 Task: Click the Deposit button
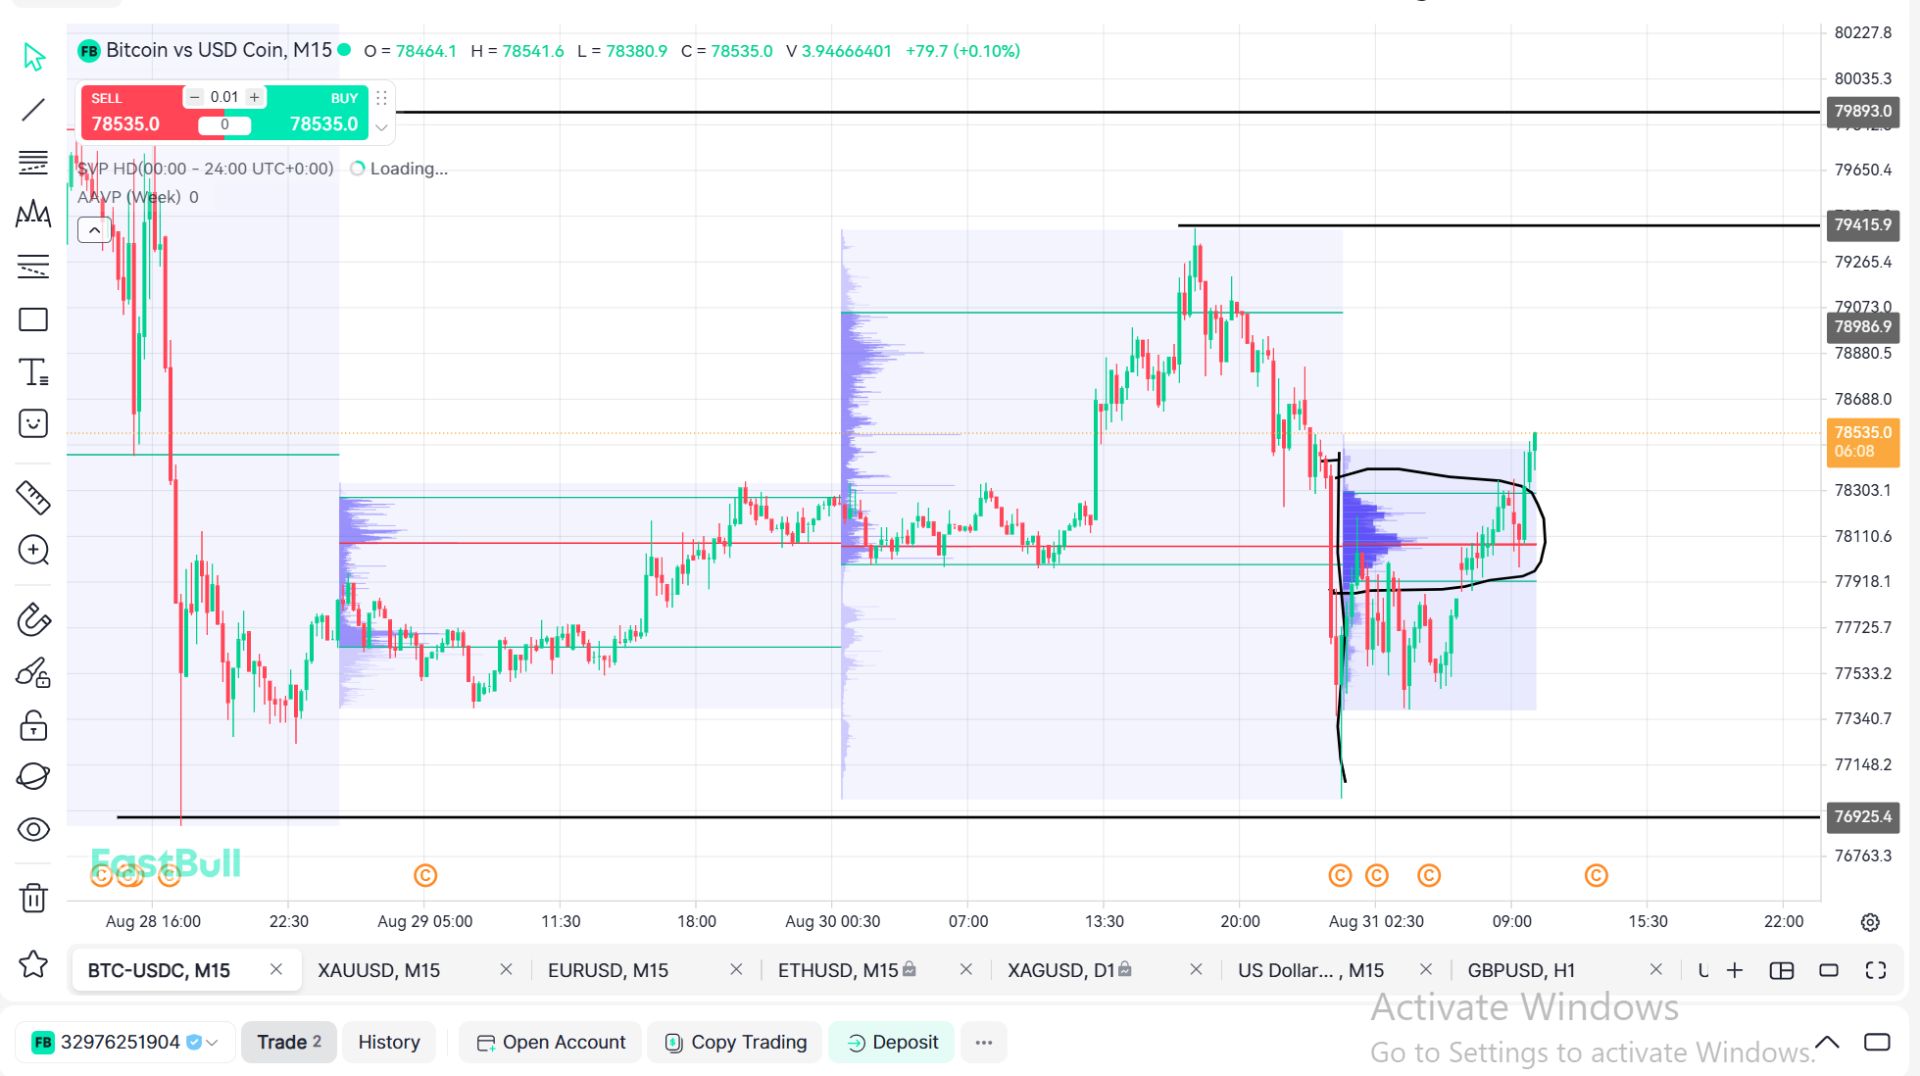click(x=892, y=1042)
